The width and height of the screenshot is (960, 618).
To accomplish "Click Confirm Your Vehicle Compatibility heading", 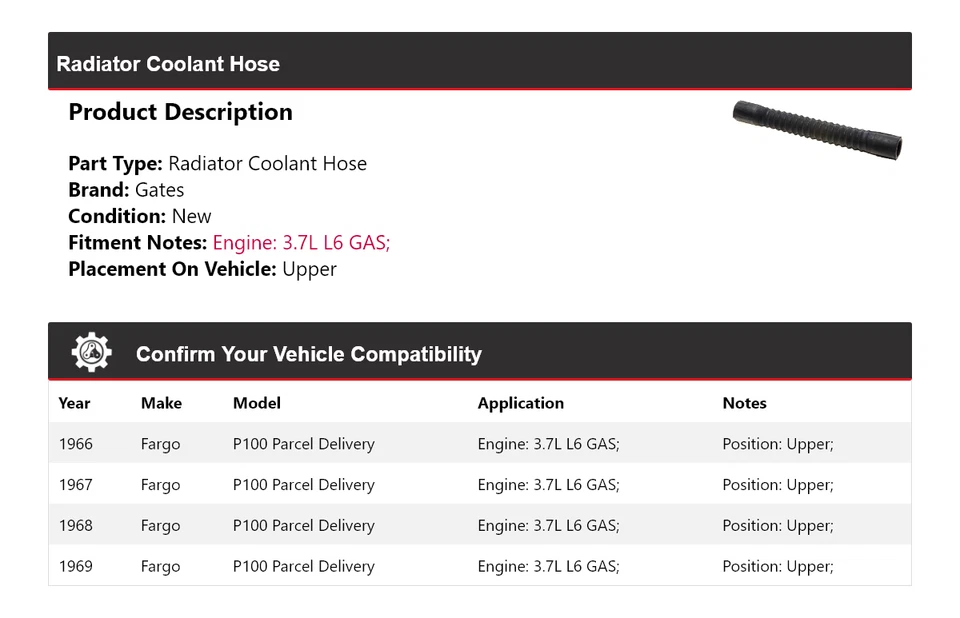I will (308, 354).
